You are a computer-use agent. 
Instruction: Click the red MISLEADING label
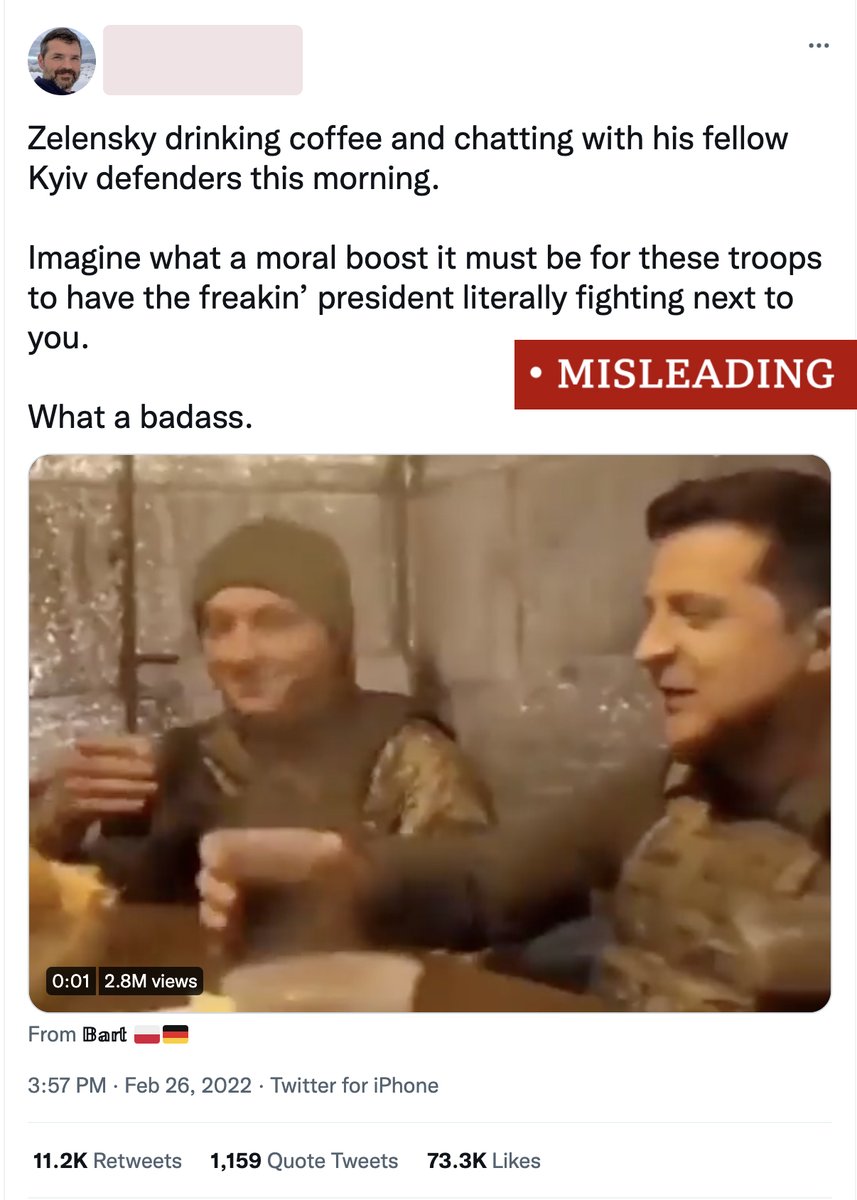pyautogui.click(x=685, y=374)
